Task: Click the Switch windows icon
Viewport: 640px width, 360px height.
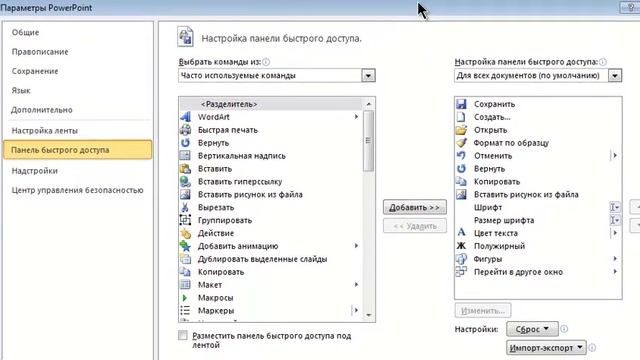Action: (461, 272)
